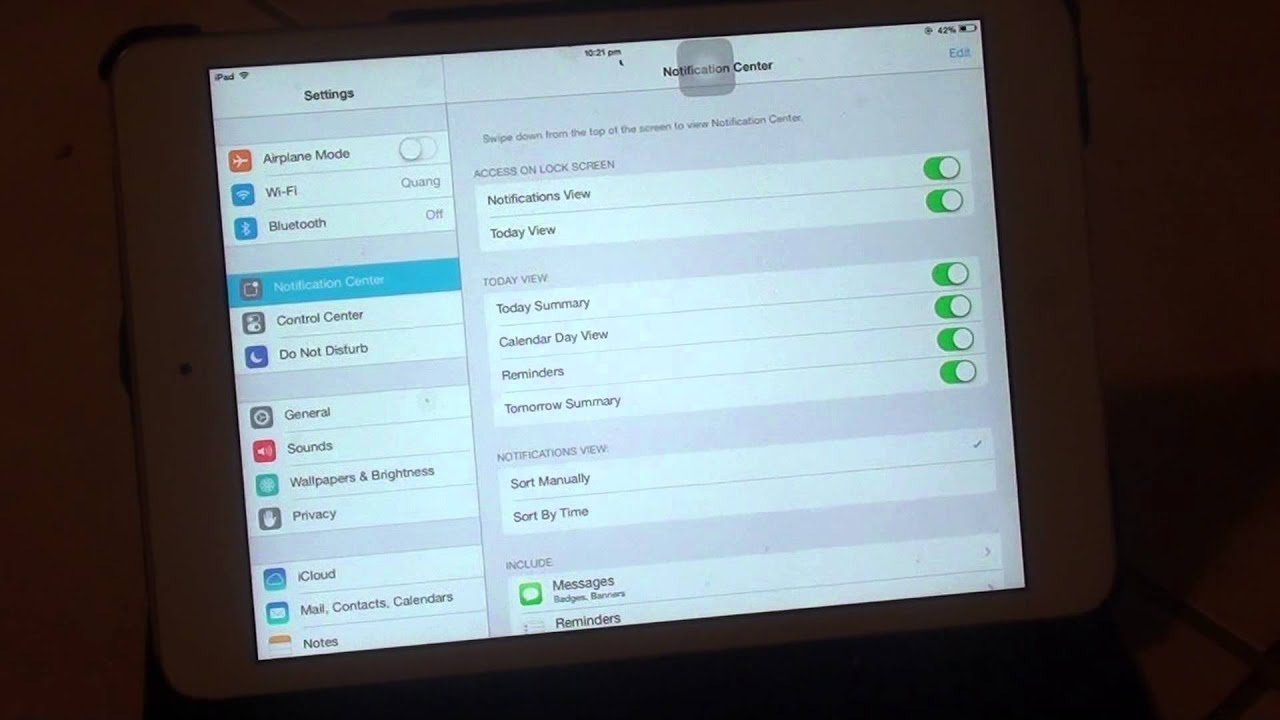The image size is (1280, 720).
Task: Tap the Wi-Fi signal status bar icon
Action: point(244,77)
